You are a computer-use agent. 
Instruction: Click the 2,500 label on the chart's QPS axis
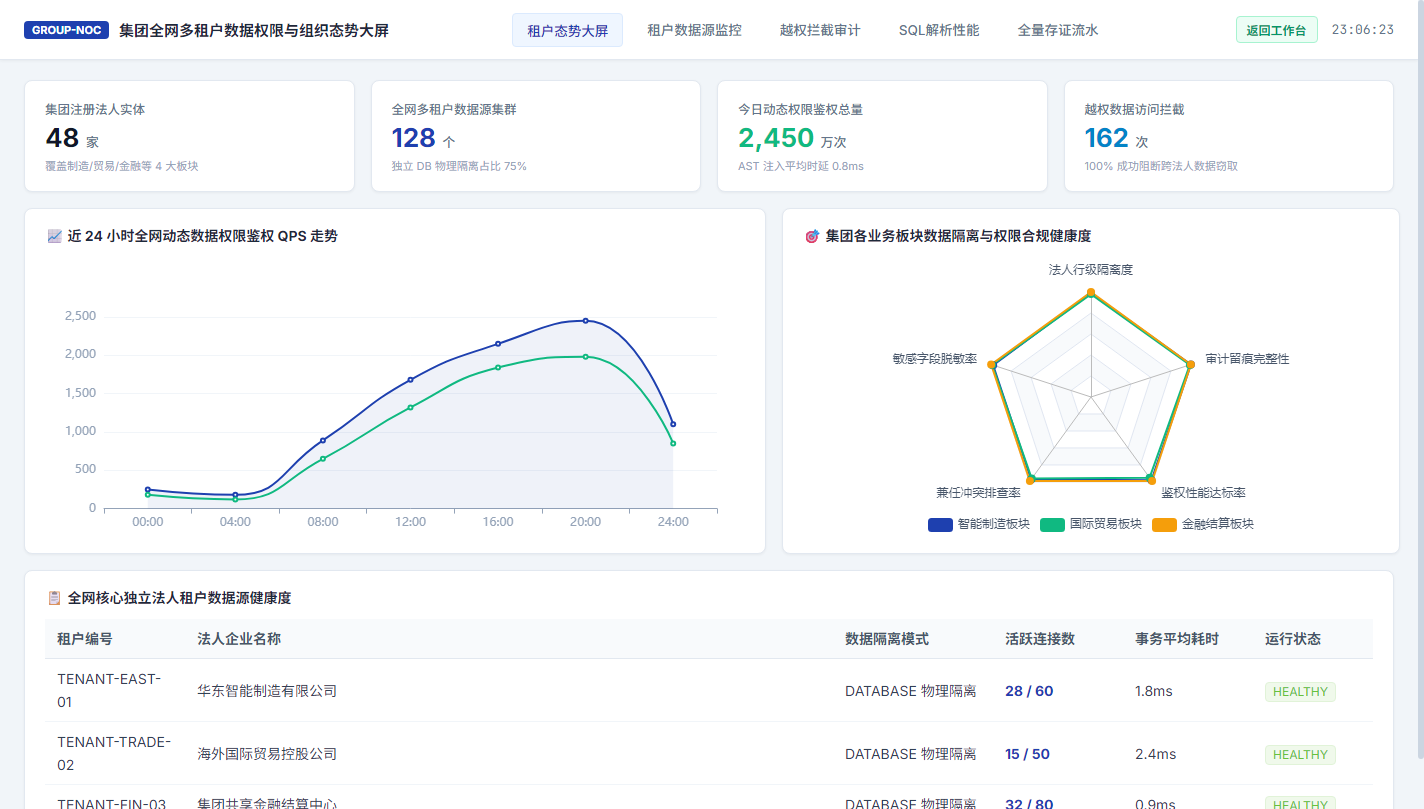tap(80, 316)
